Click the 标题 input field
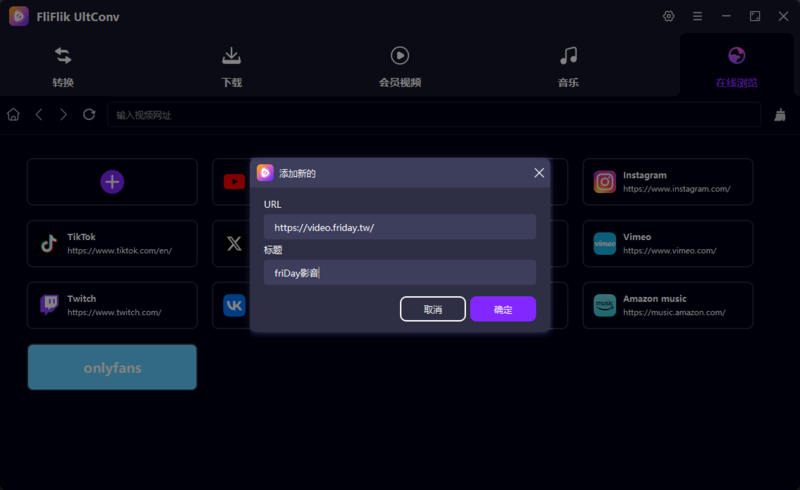800x490 pixels. click(x=399, y=272)
